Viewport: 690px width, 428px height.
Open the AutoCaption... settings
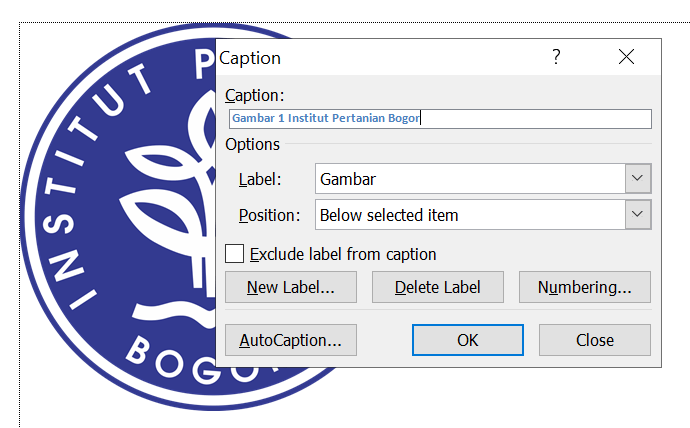[x=290, y=340]
